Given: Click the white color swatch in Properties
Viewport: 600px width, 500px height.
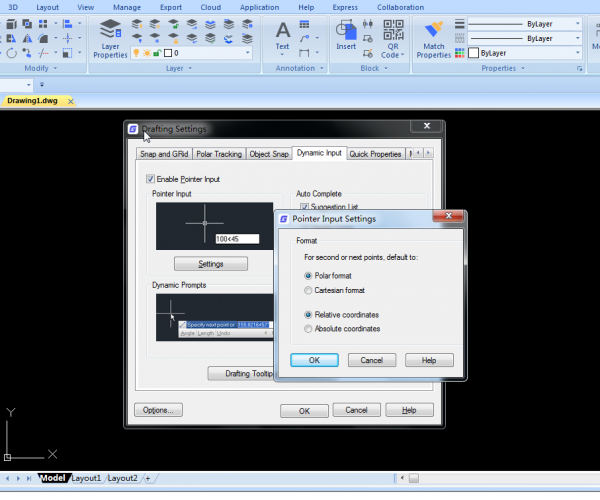Looking at the screenshot, I should point(473,53).
